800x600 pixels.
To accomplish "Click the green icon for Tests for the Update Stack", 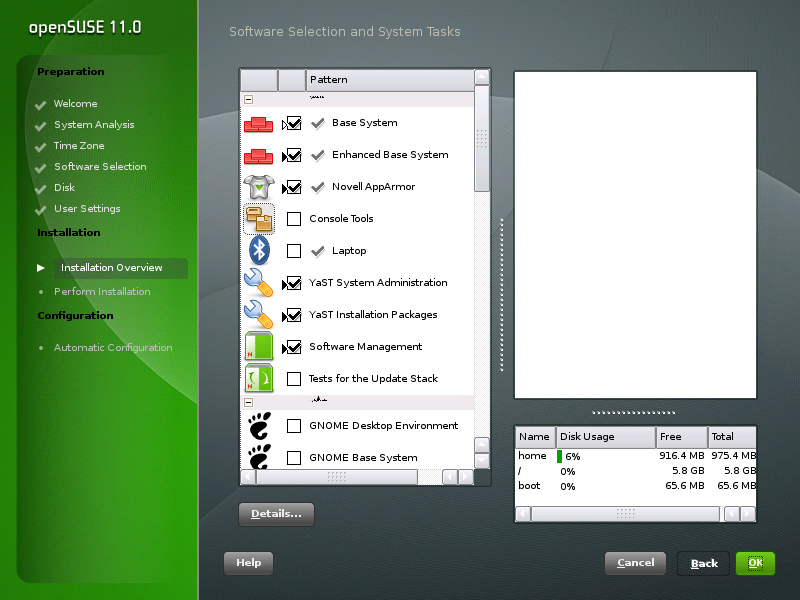I will (x=259, y=378).
